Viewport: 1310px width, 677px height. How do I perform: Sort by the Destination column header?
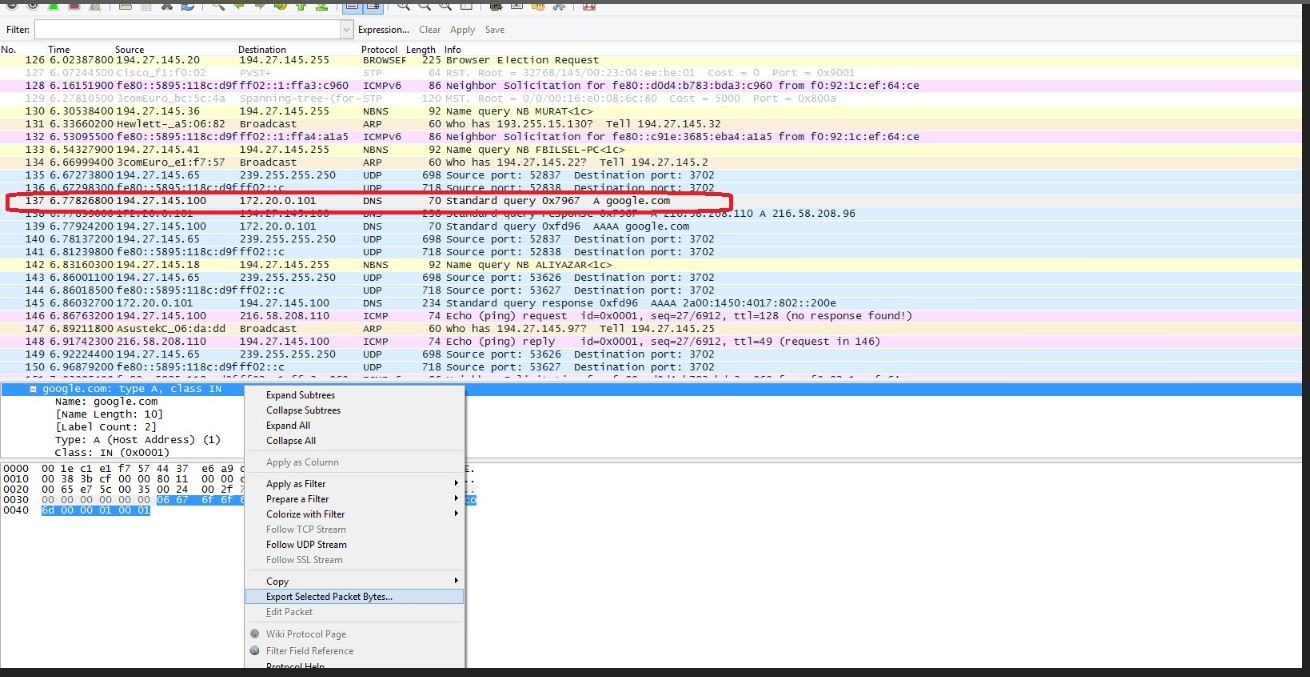click(x=262, y=49)
